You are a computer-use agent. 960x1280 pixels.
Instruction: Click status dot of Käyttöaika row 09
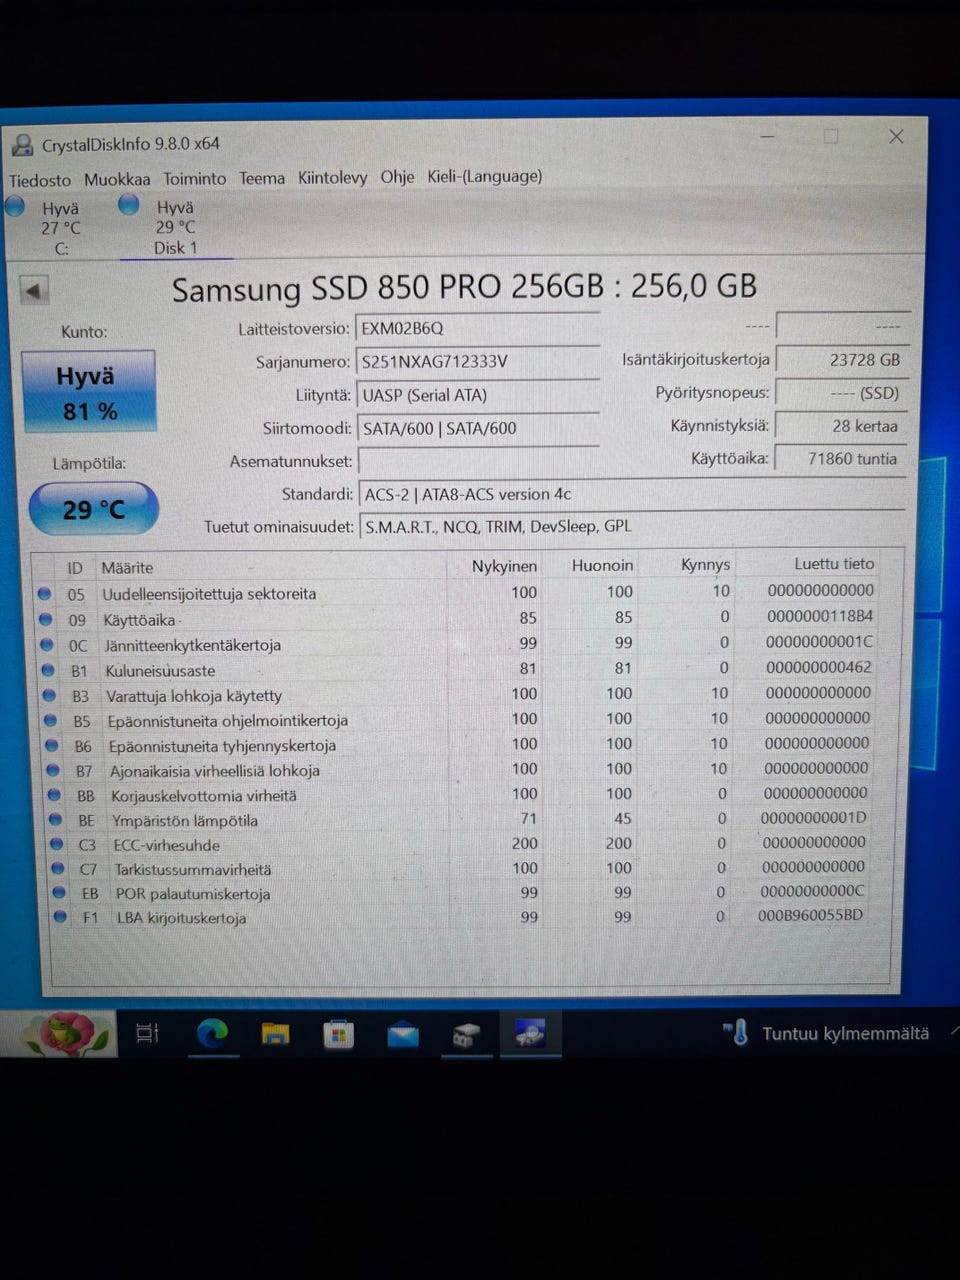click(45, 619)
